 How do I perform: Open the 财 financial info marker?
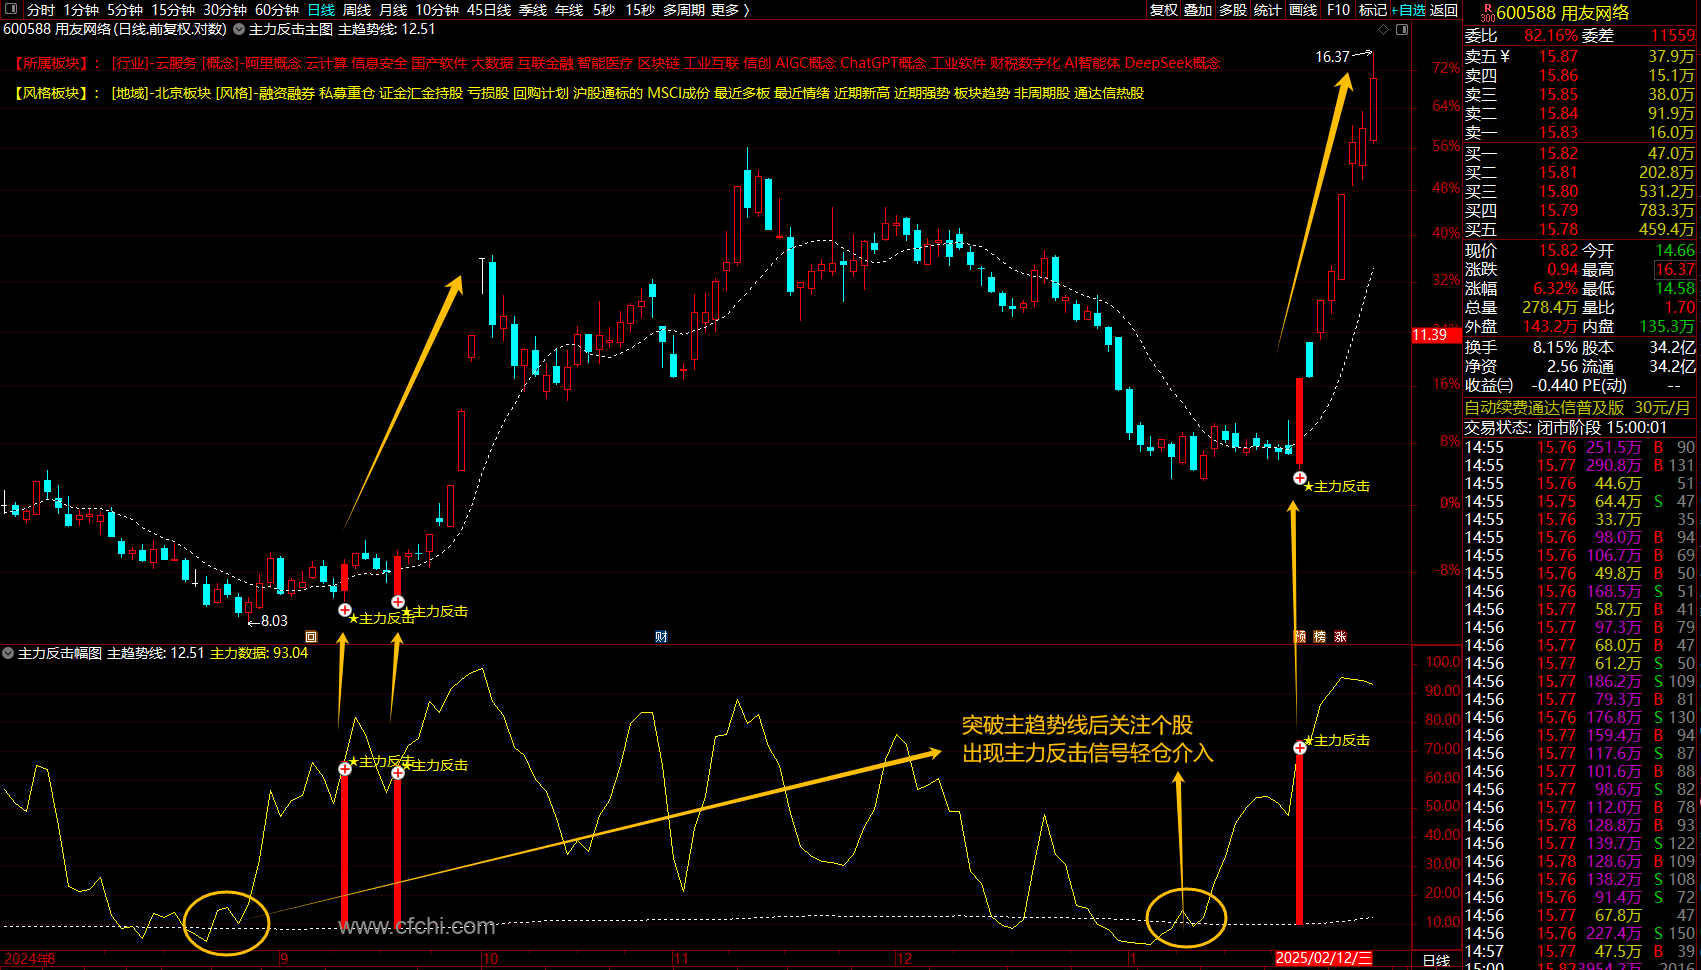click(661, 637)
